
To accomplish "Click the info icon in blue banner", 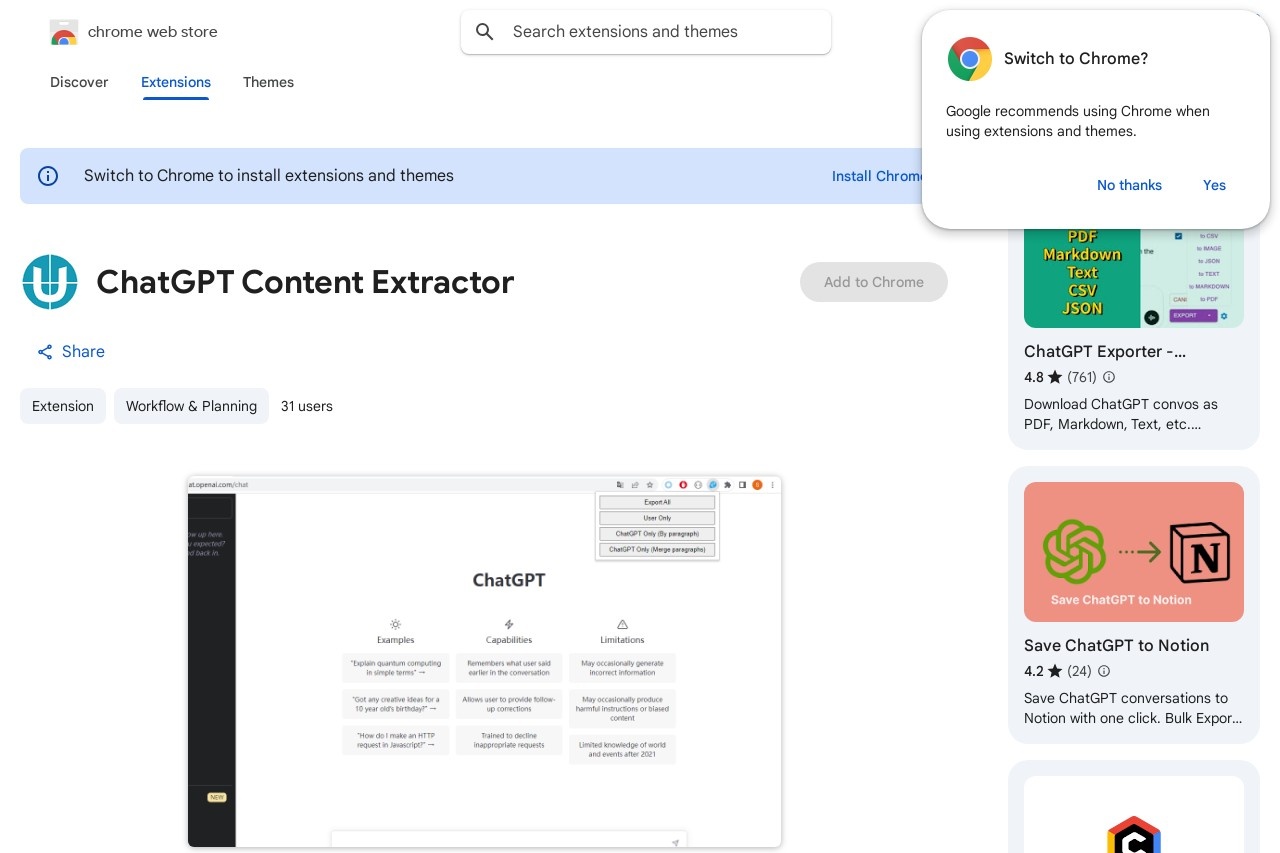I will [x=48, y=176].
